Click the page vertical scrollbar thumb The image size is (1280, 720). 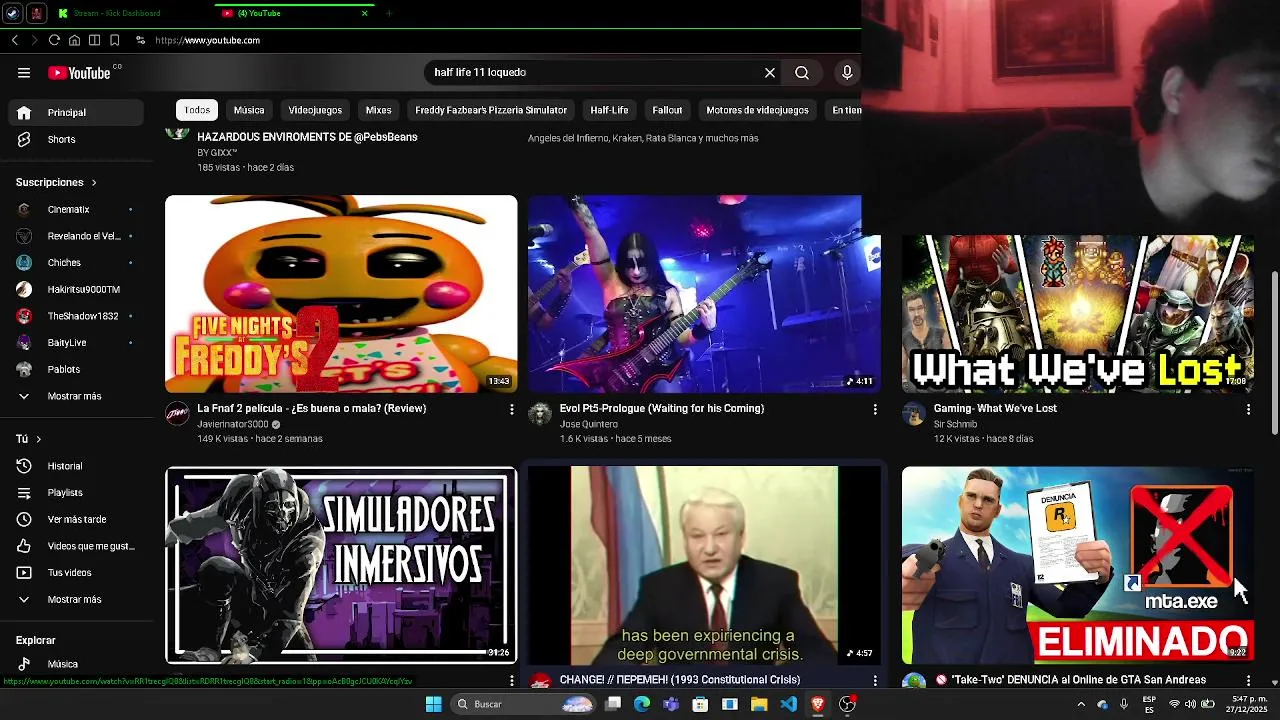click(1274, 353)
